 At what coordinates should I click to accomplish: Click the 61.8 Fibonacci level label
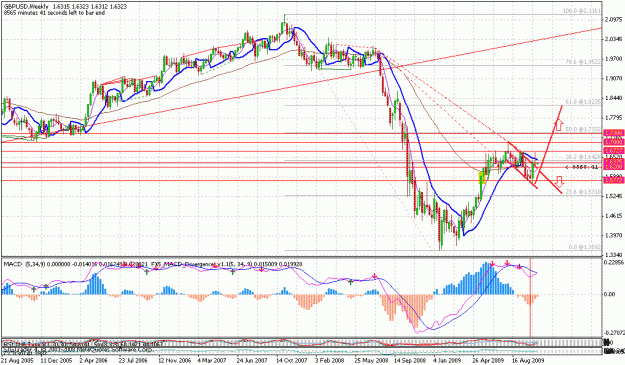pyautogui.click(x=583, y=102)
